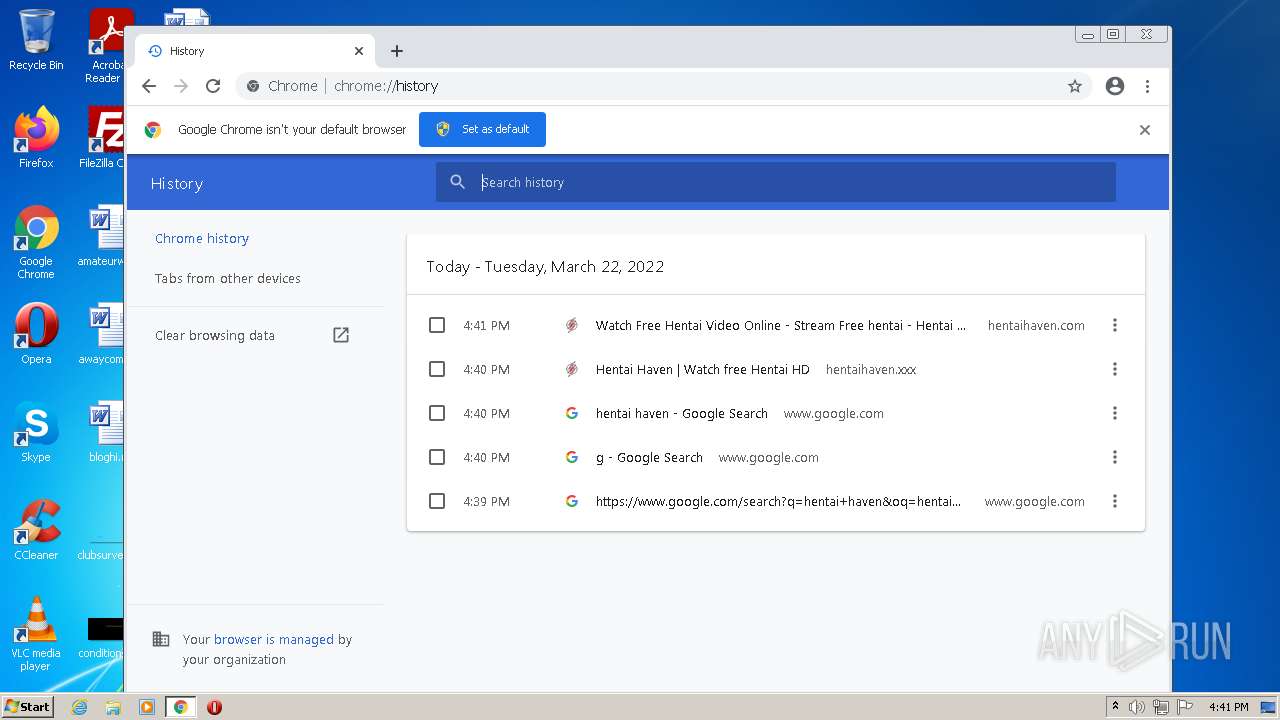
Task: Open the Firefox desktop shortcut
Action: (36, 138)
